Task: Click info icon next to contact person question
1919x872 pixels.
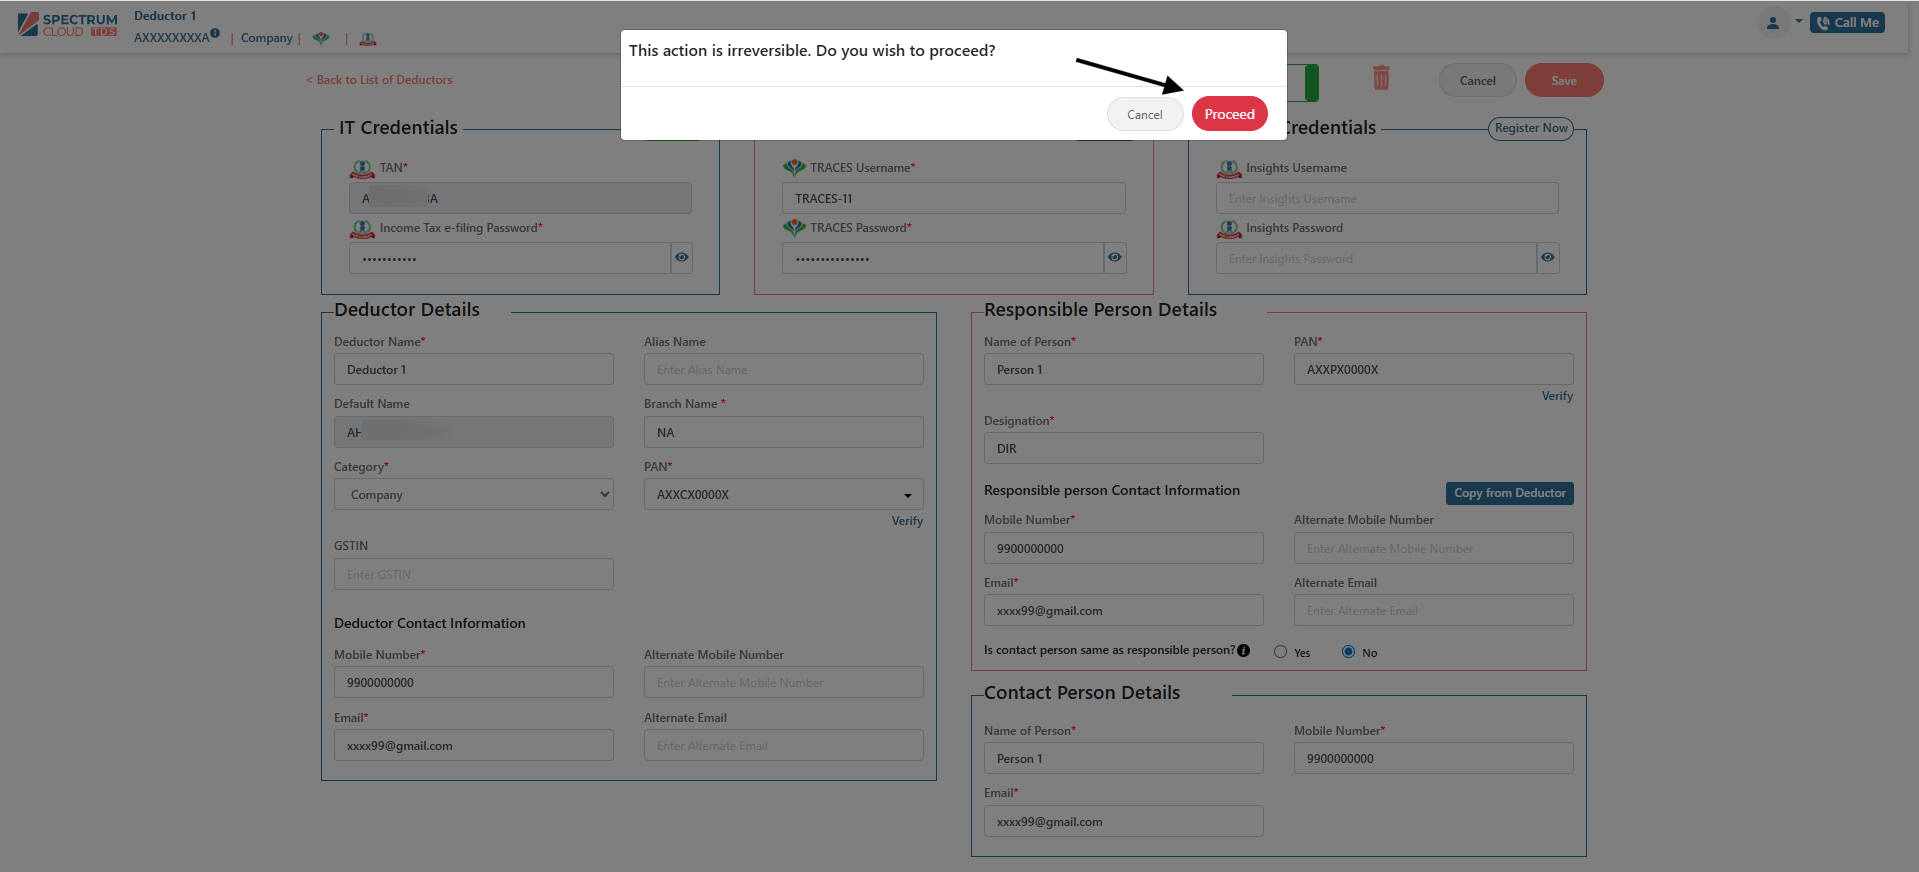Action: [1243, 650]
